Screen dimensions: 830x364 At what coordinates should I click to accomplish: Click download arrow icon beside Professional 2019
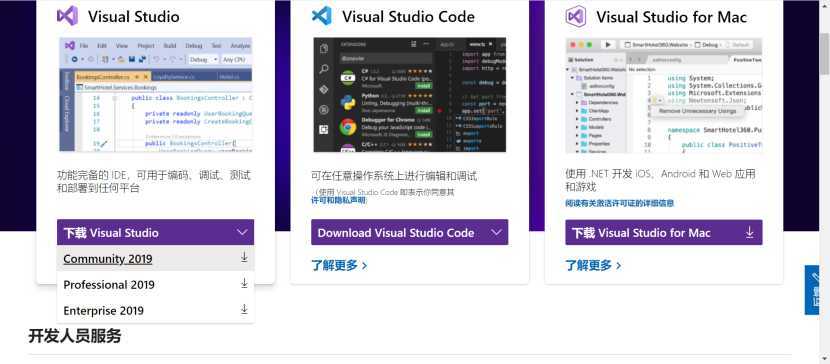(244, 283)
